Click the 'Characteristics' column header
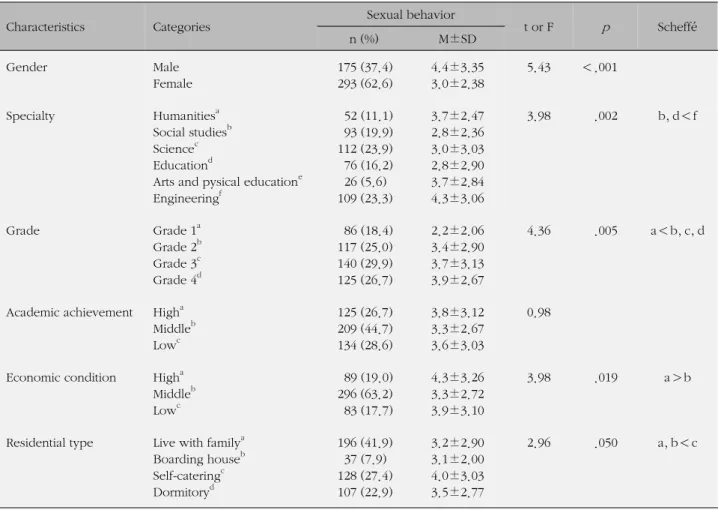The height and width of the screenshot is (510, 718). (x=45, y=27)
